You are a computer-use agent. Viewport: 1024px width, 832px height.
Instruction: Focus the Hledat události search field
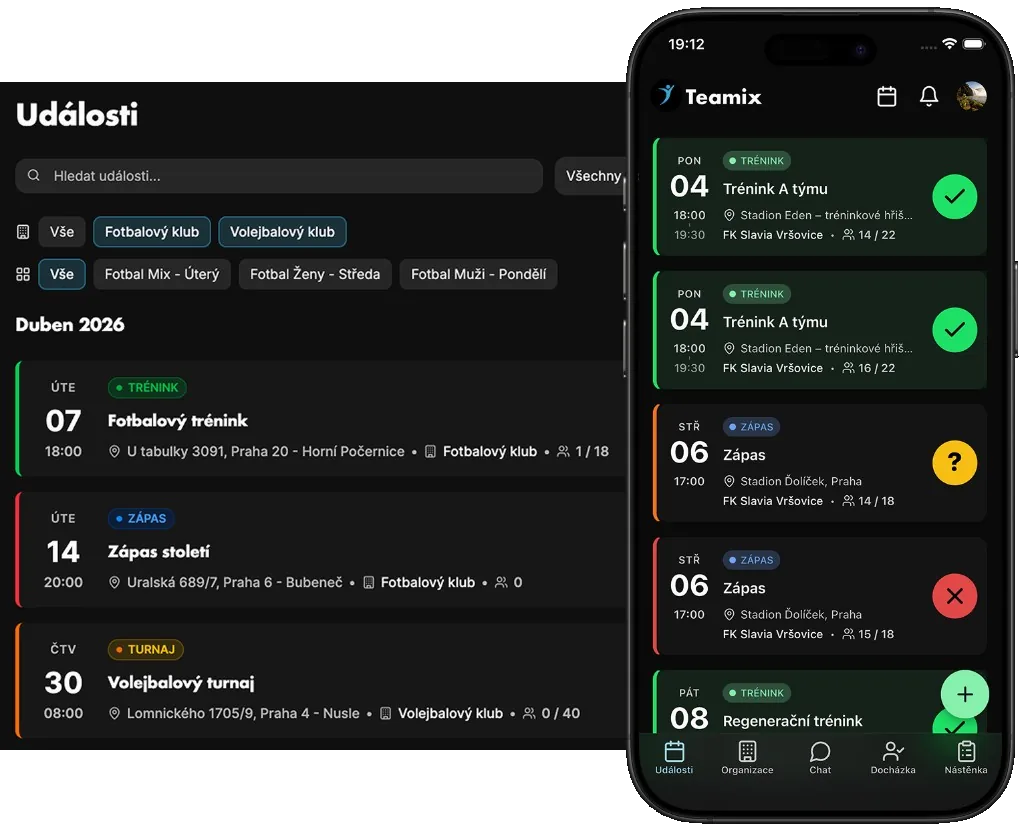279,176
